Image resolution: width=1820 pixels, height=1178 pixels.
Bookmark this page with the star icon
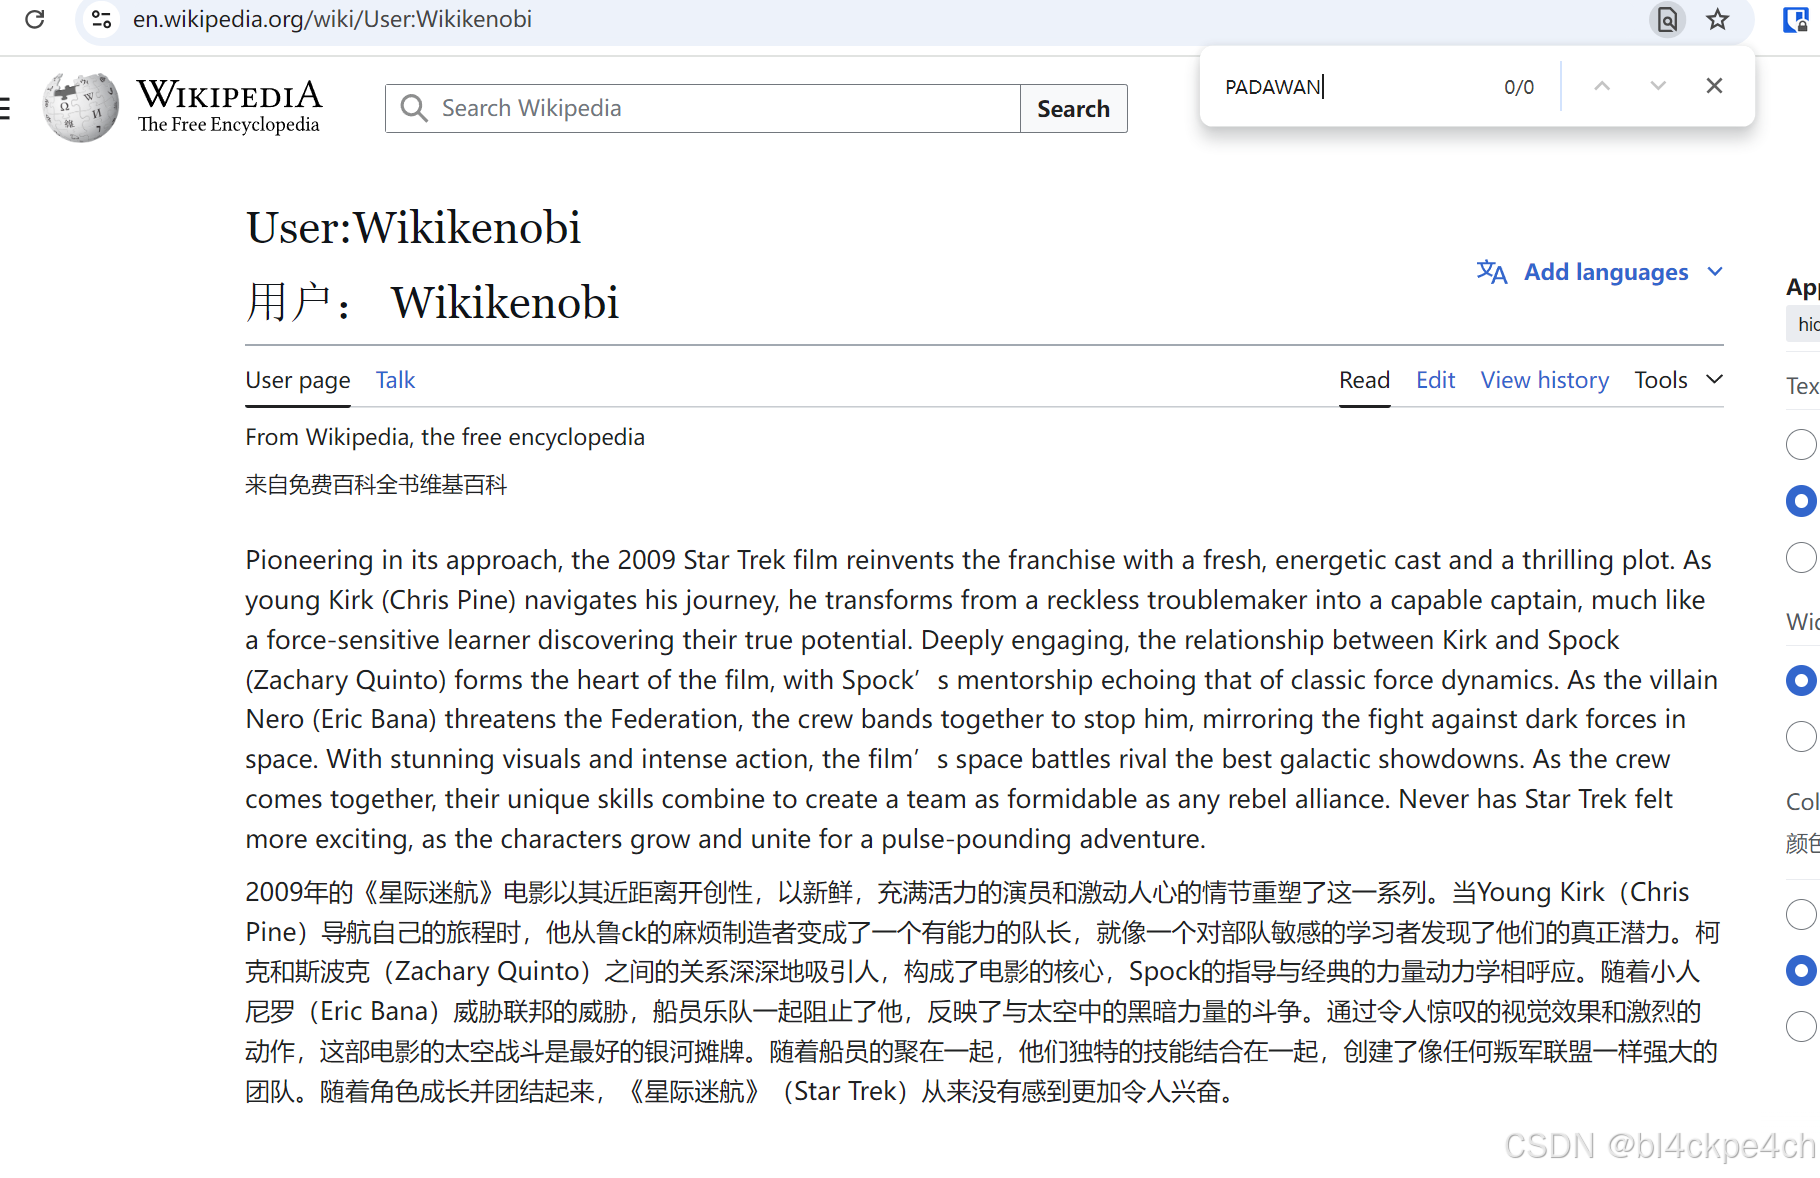[x=1717, y=19]
